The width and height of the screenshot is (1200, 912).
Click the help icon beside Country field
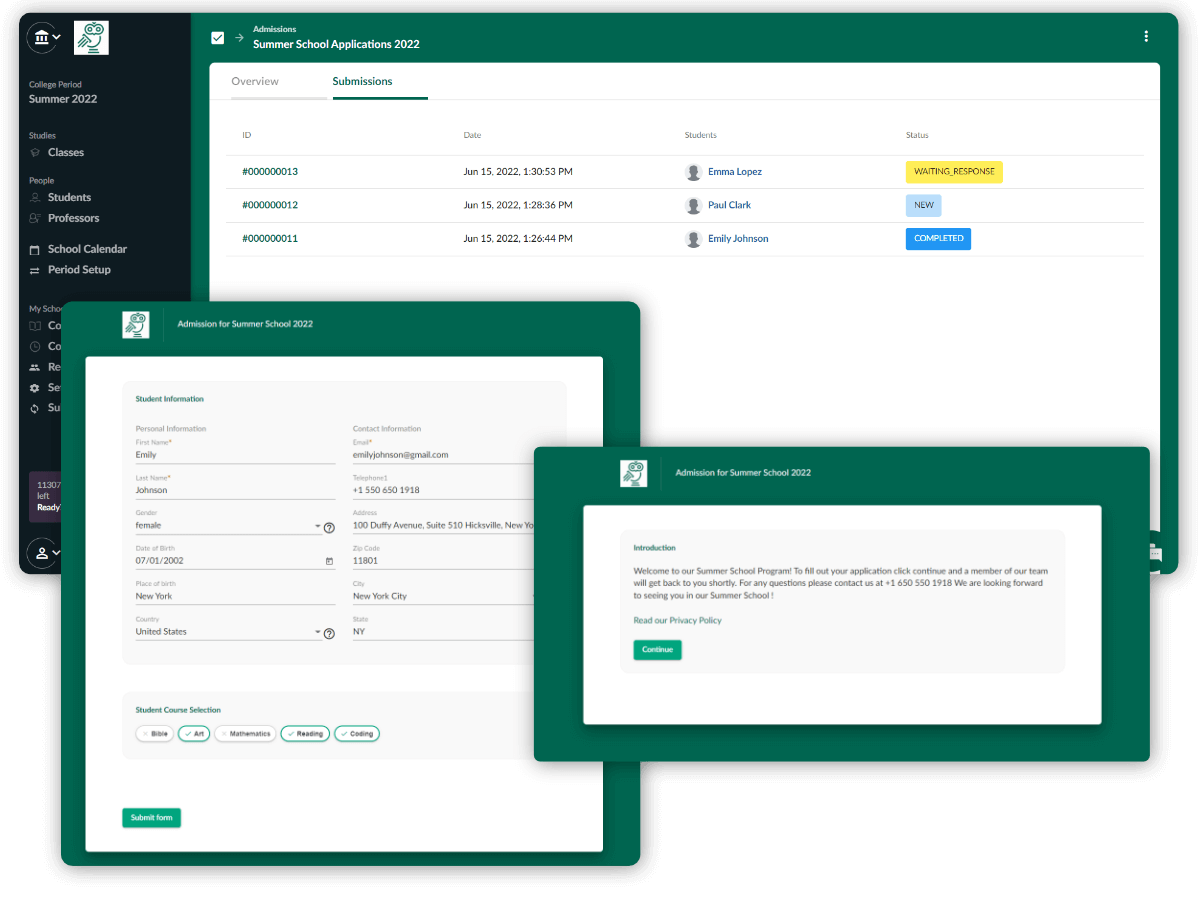coord(329,633)
